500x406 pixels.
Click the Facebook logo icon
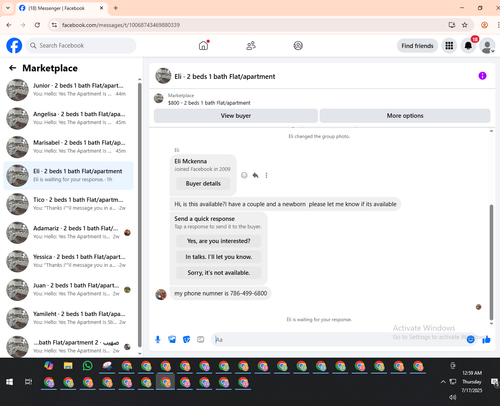pos(14,46)
